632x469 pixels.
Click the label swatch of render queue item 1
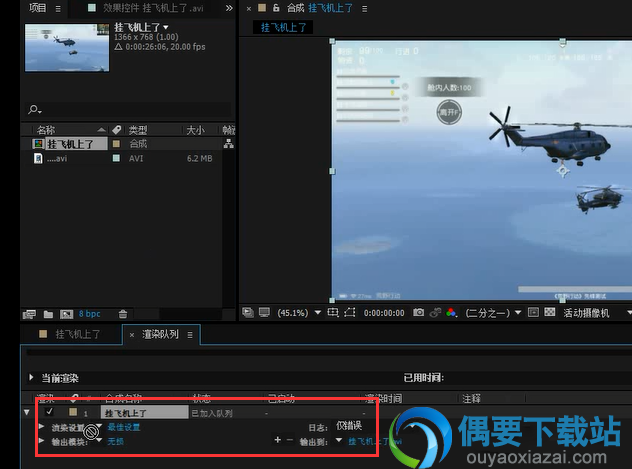(73, 412)
